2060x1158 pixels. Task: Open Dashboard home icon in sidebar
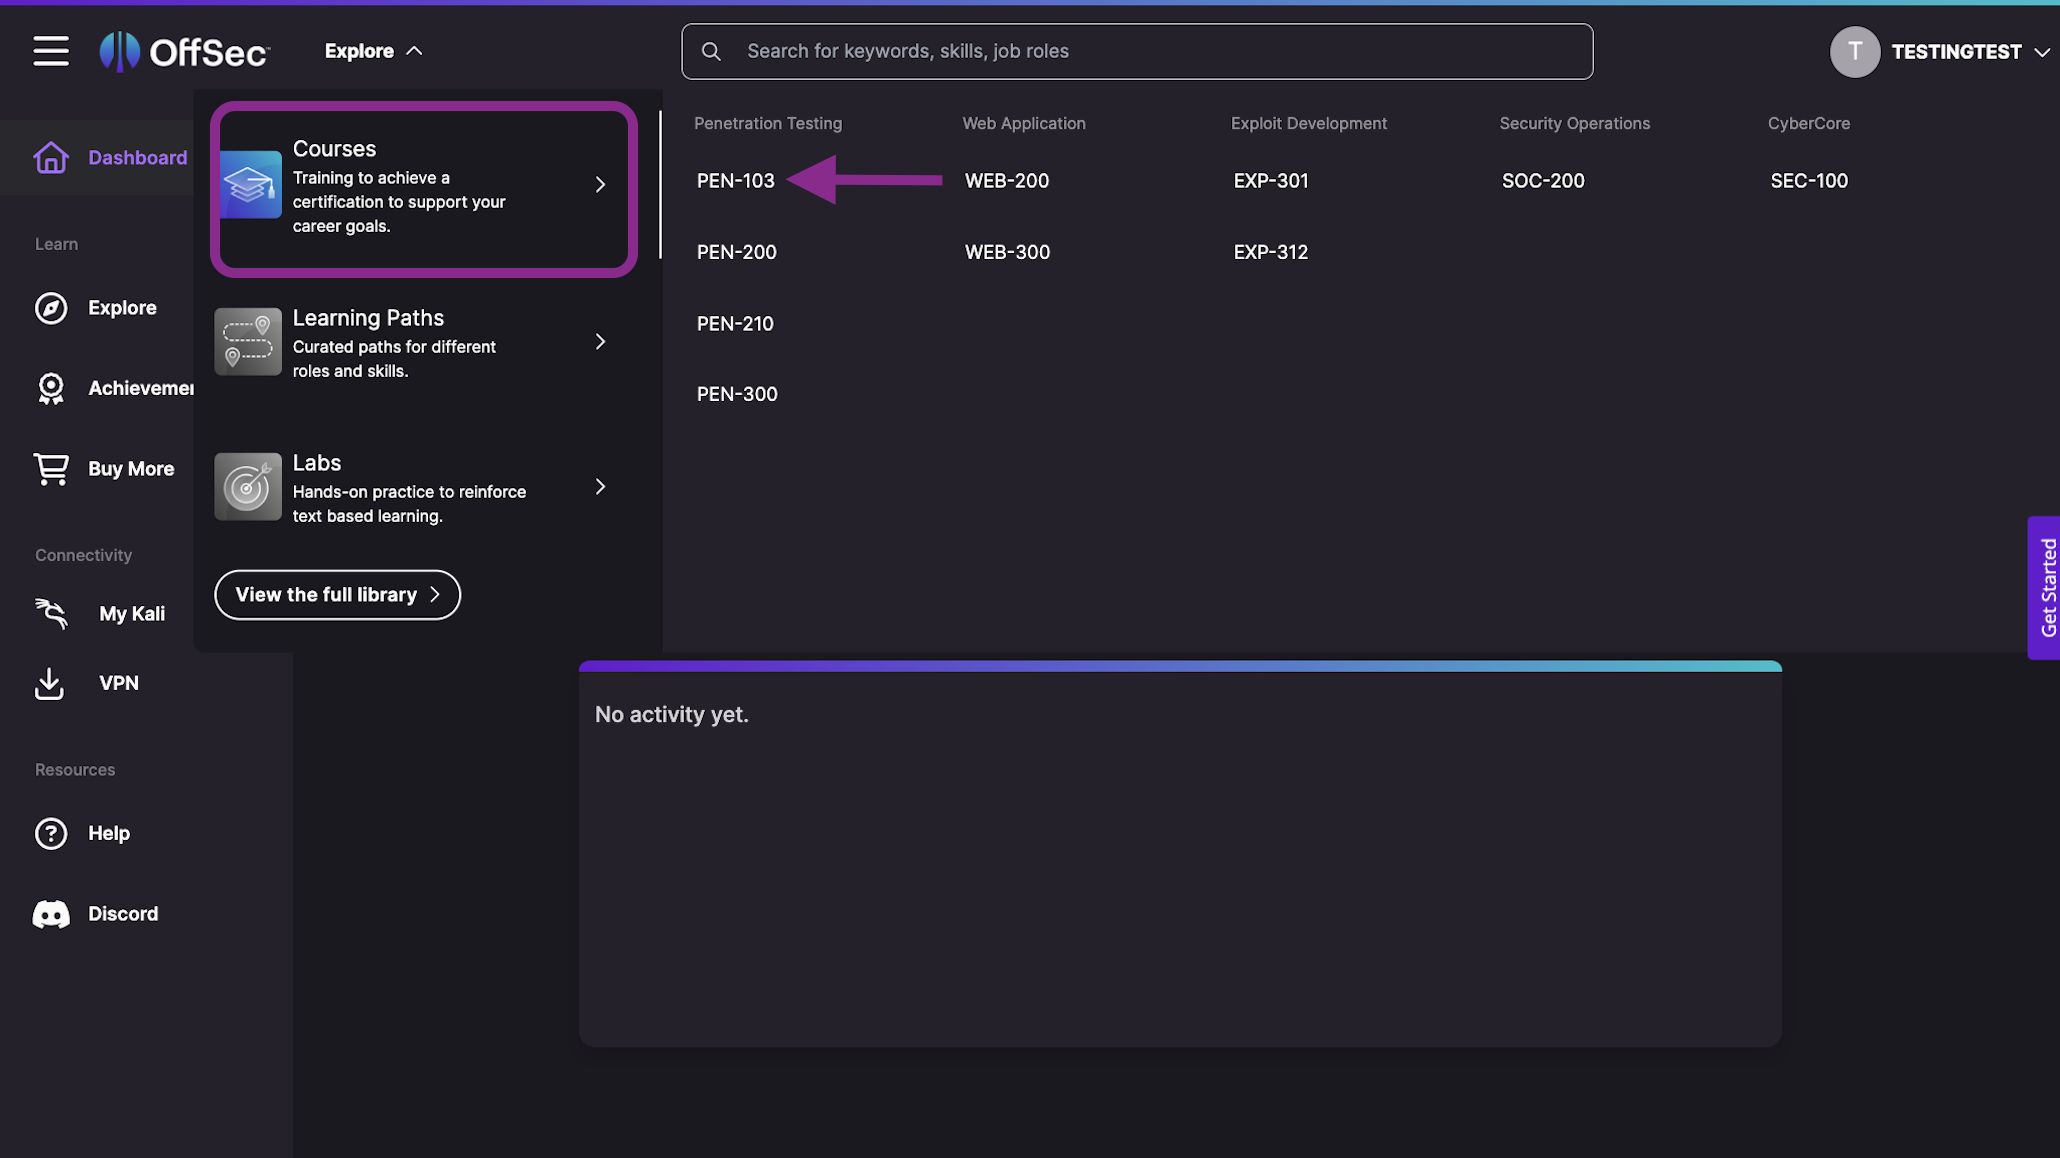pos(51,158)
